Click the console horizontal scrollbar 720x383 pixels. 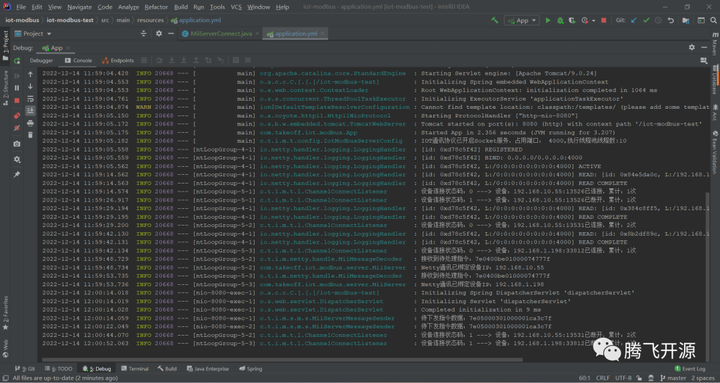tap(282, 360)
